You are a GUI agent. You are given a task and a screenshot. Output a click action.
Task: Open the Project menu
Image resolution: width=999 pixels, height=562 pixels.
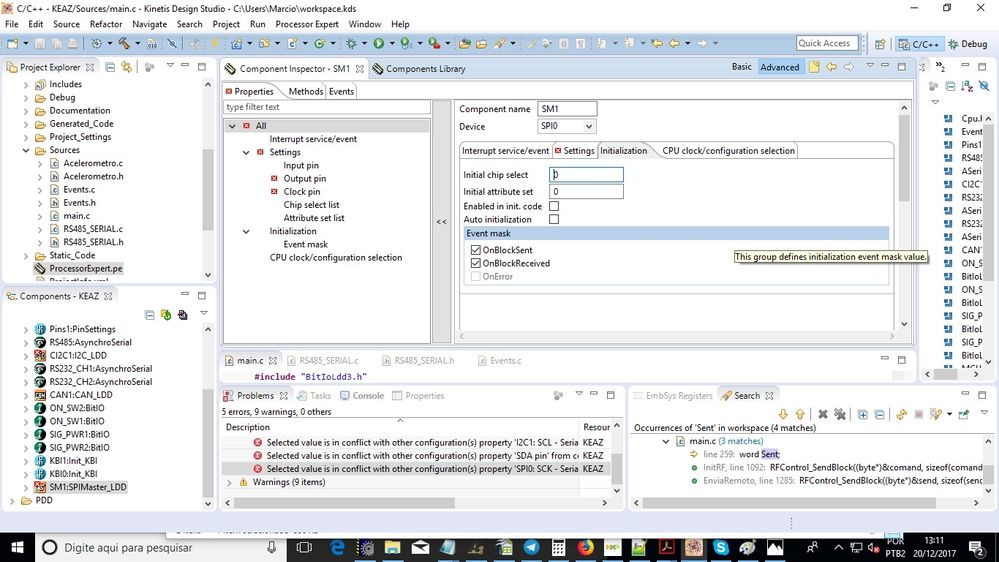[x=226, y=24]
